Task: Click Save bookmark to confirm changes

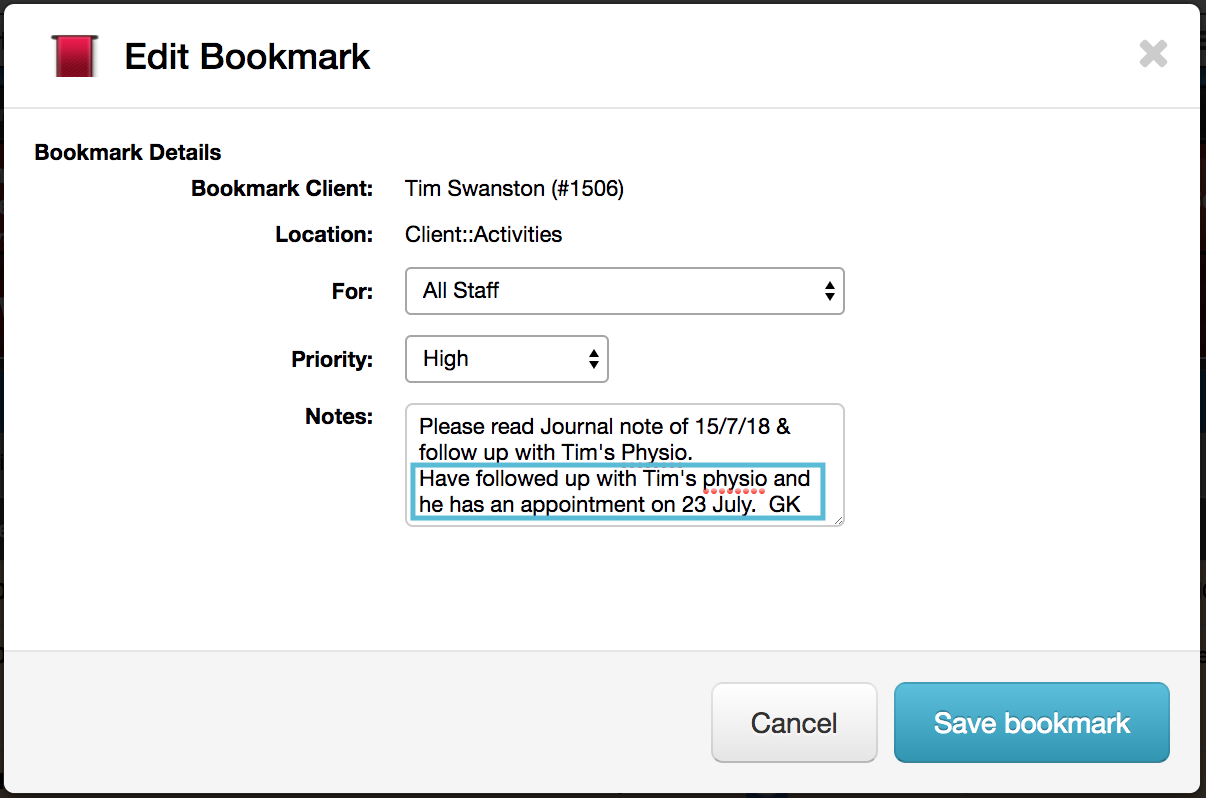Action: [1031, 722]
